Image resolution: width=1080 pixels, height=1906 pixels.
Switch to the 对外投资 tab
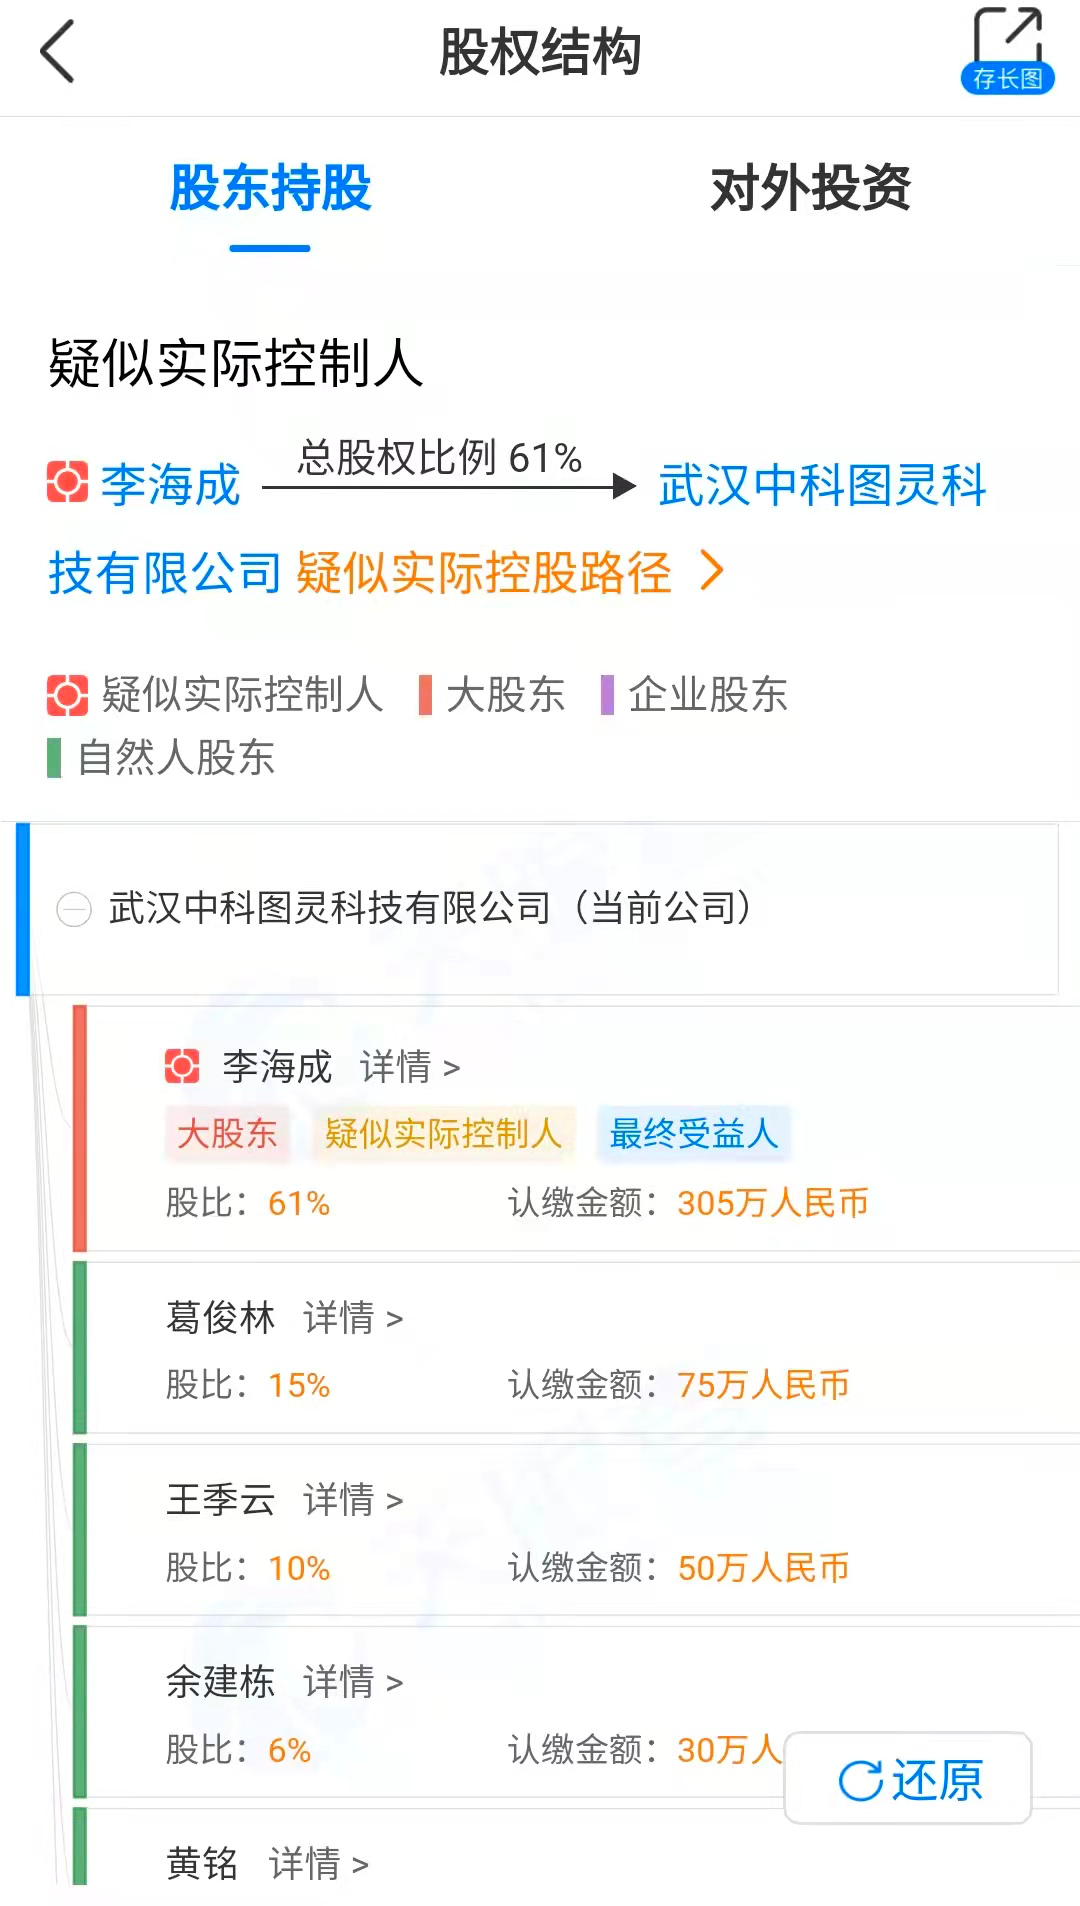(x=810, y=188)
